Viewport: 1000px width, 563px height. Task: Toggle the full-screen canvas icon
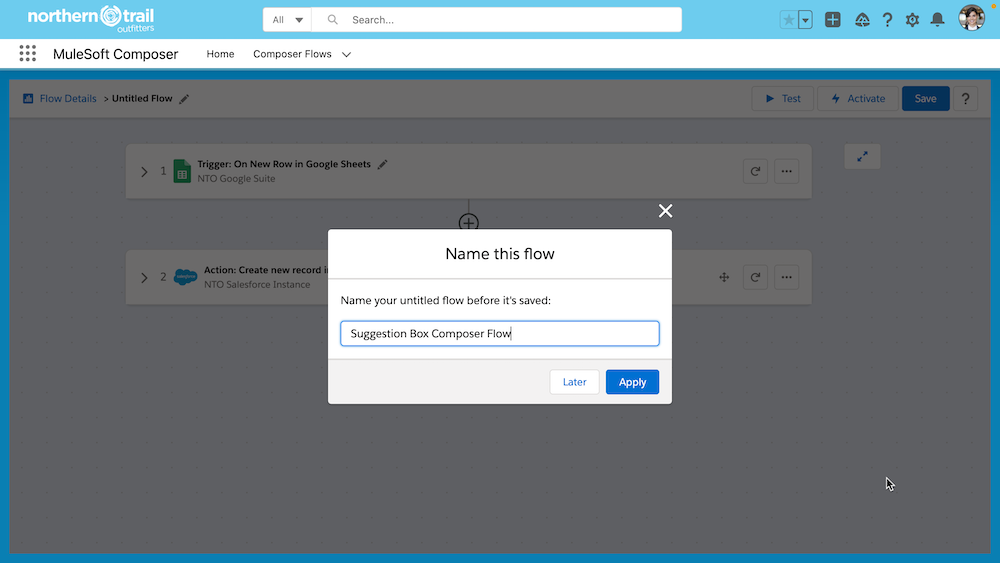[x=862, y=156]
